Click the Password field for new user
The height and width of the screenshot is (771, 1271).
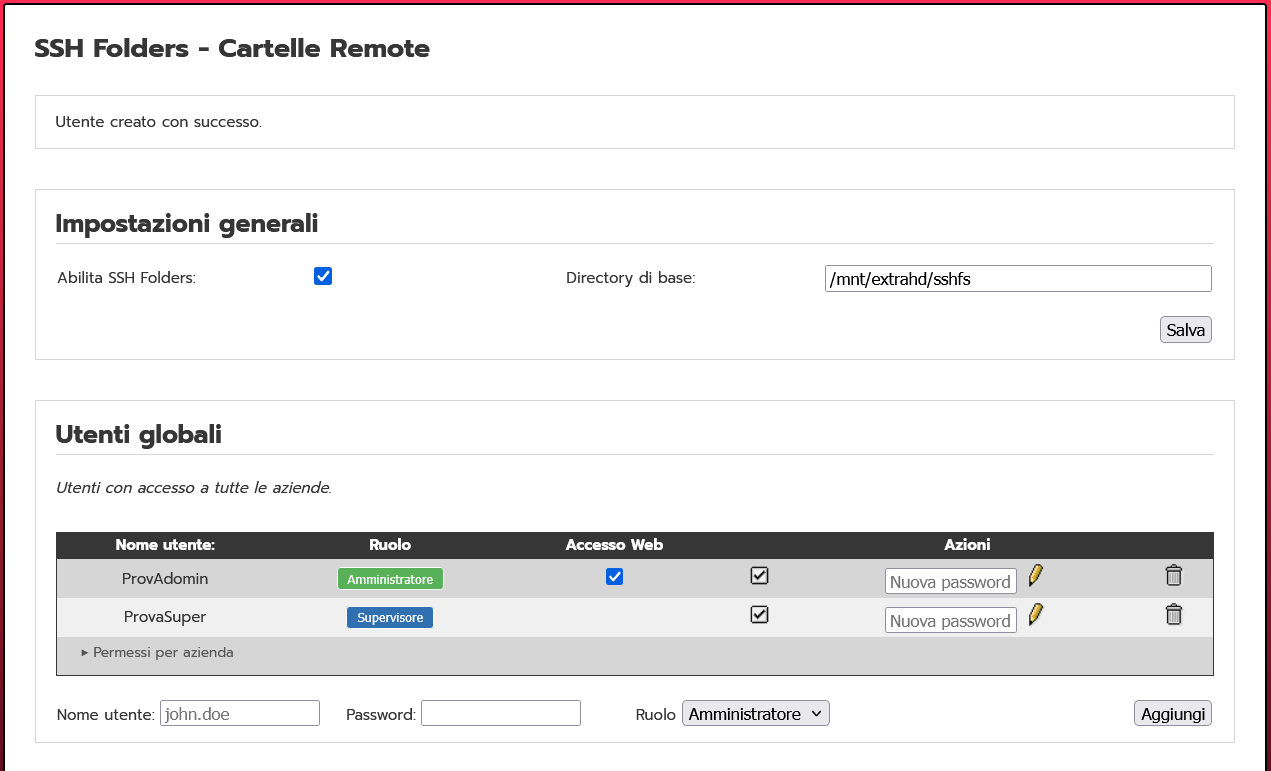tap(500, 714)
